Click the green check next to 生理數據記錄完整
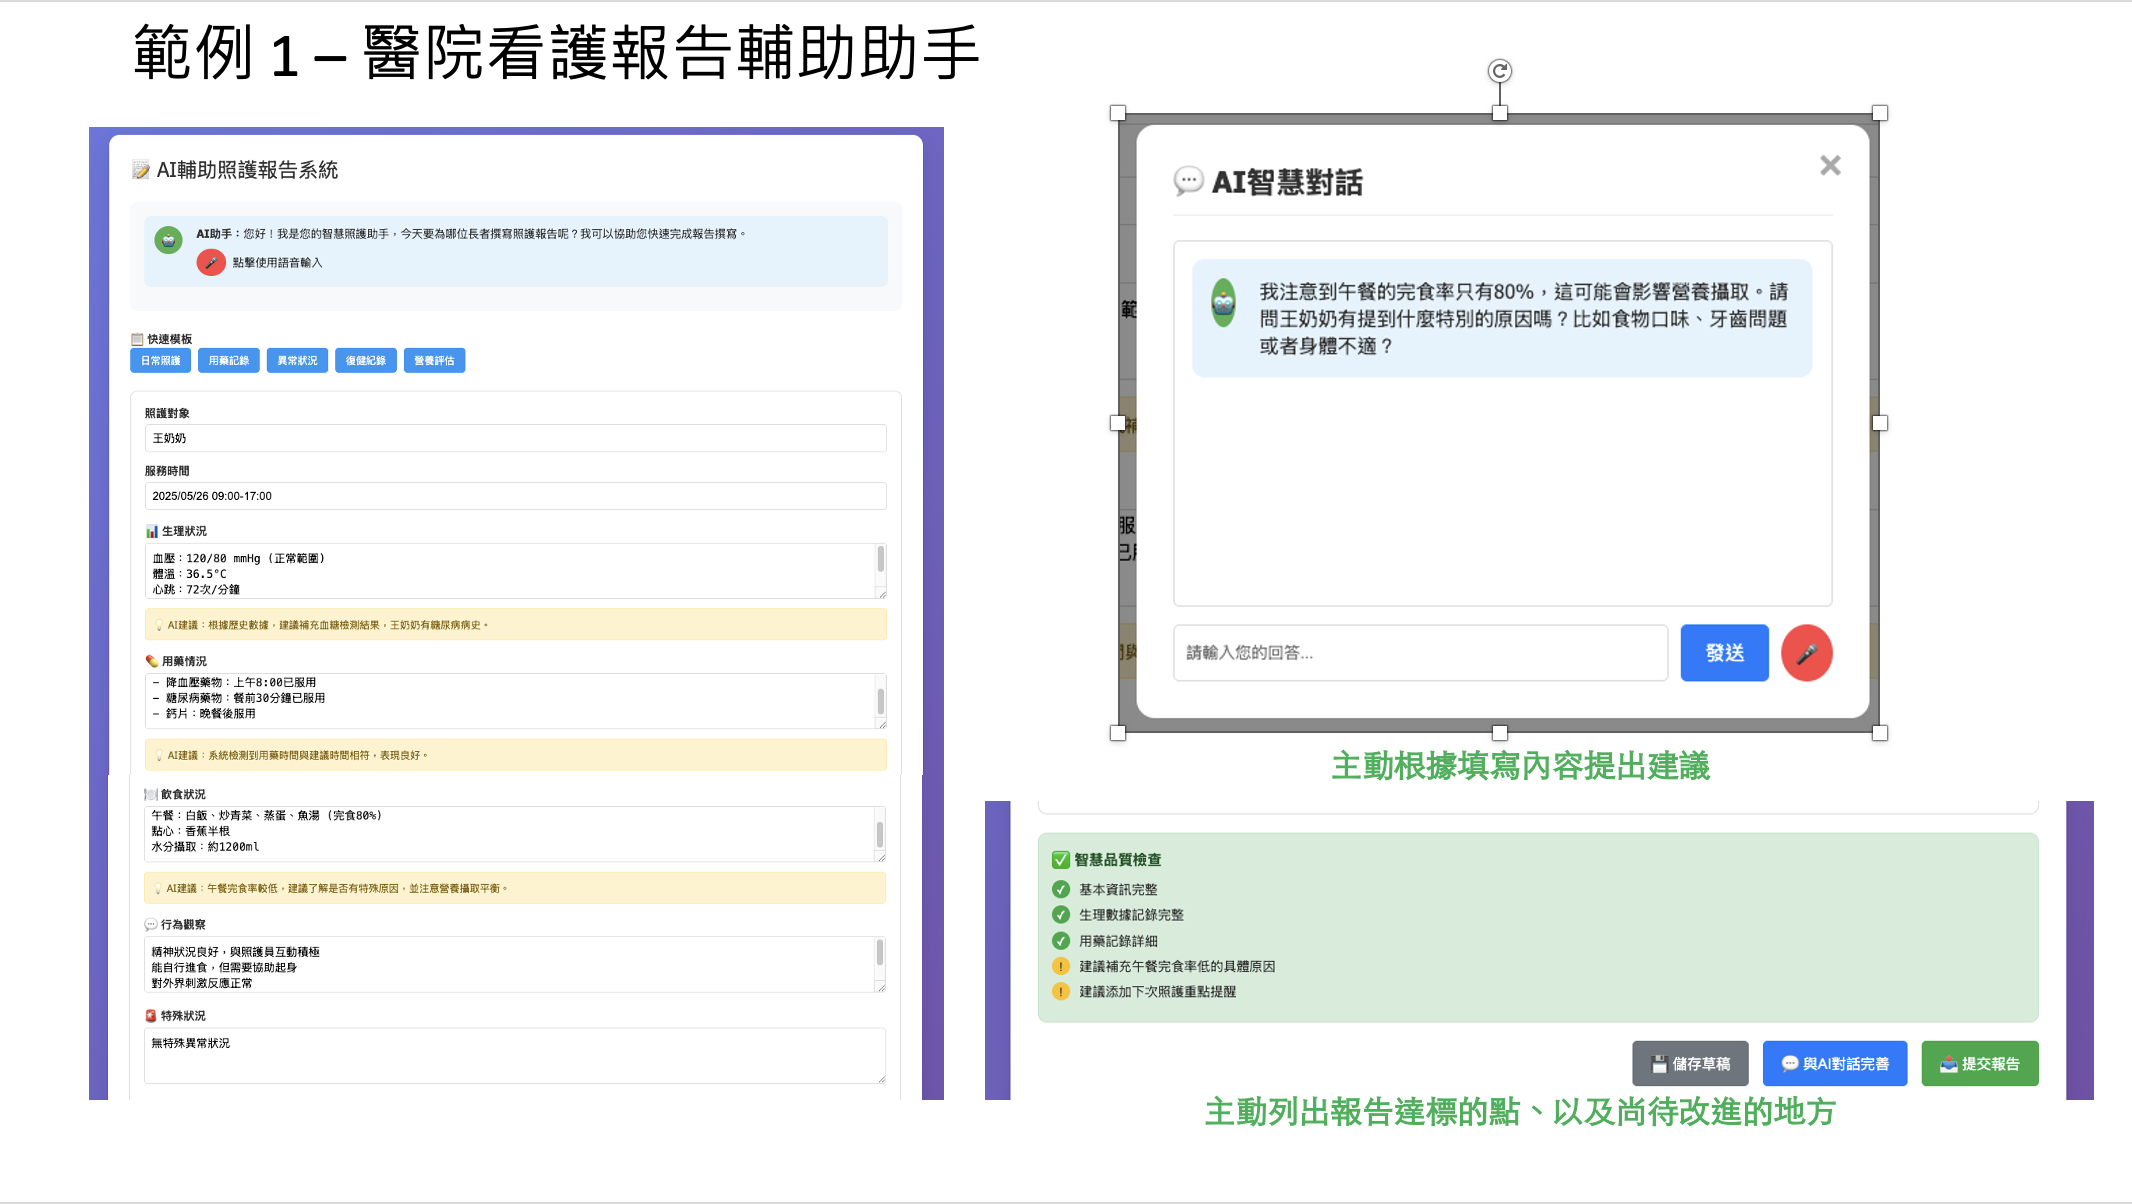The image size is (2132, 1204). tap(1061, 915)
